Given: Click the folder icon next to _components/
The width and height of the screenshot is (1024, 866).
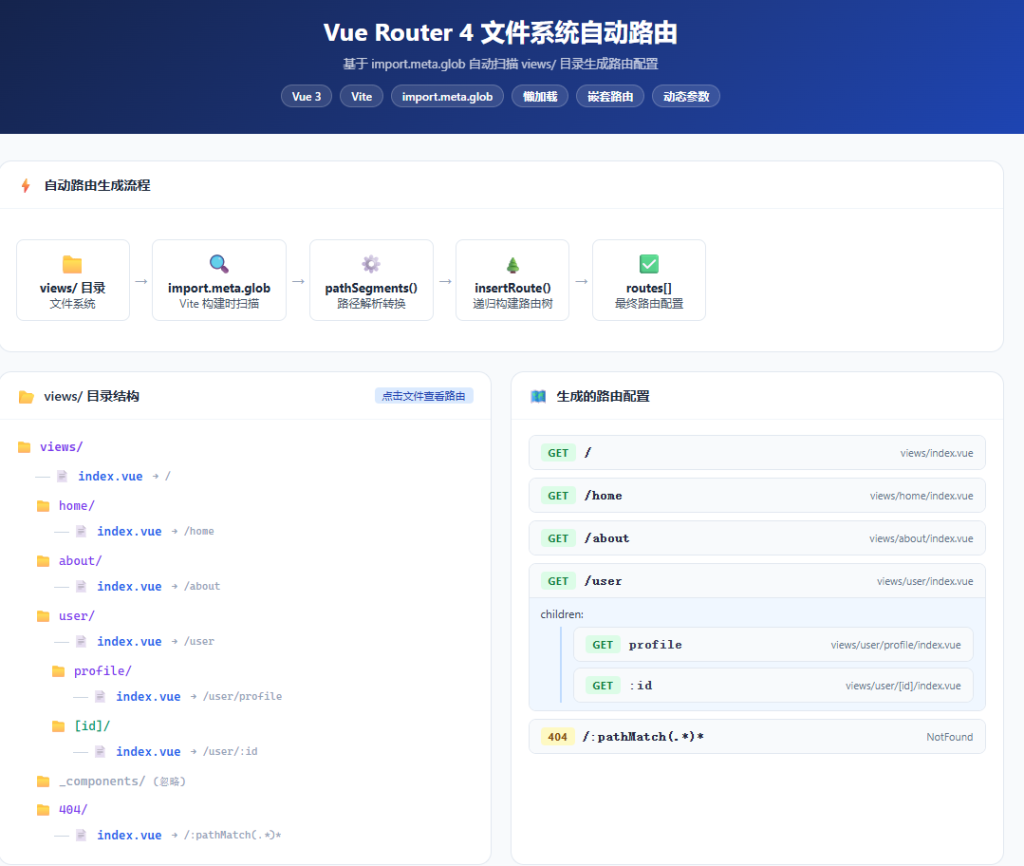Looking at the screenshot, I should (43, 782).
